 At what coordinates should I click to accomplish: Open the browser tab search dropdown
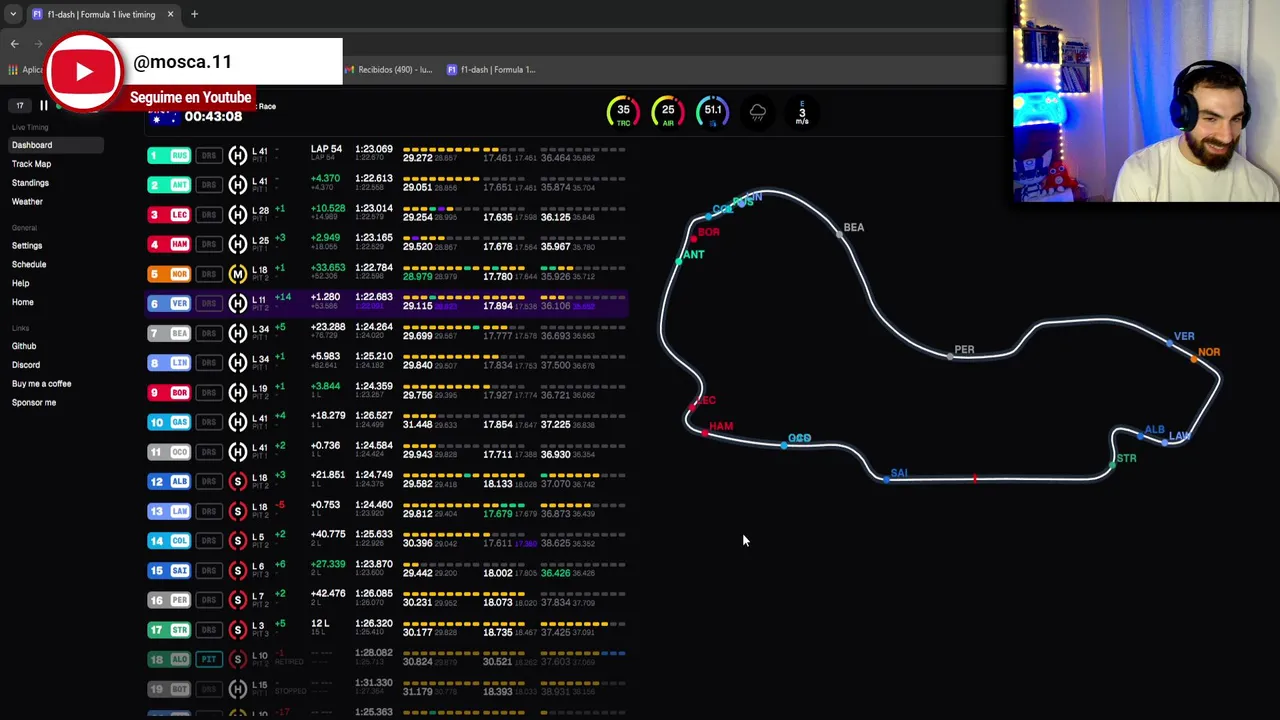[x=13, y=14]
